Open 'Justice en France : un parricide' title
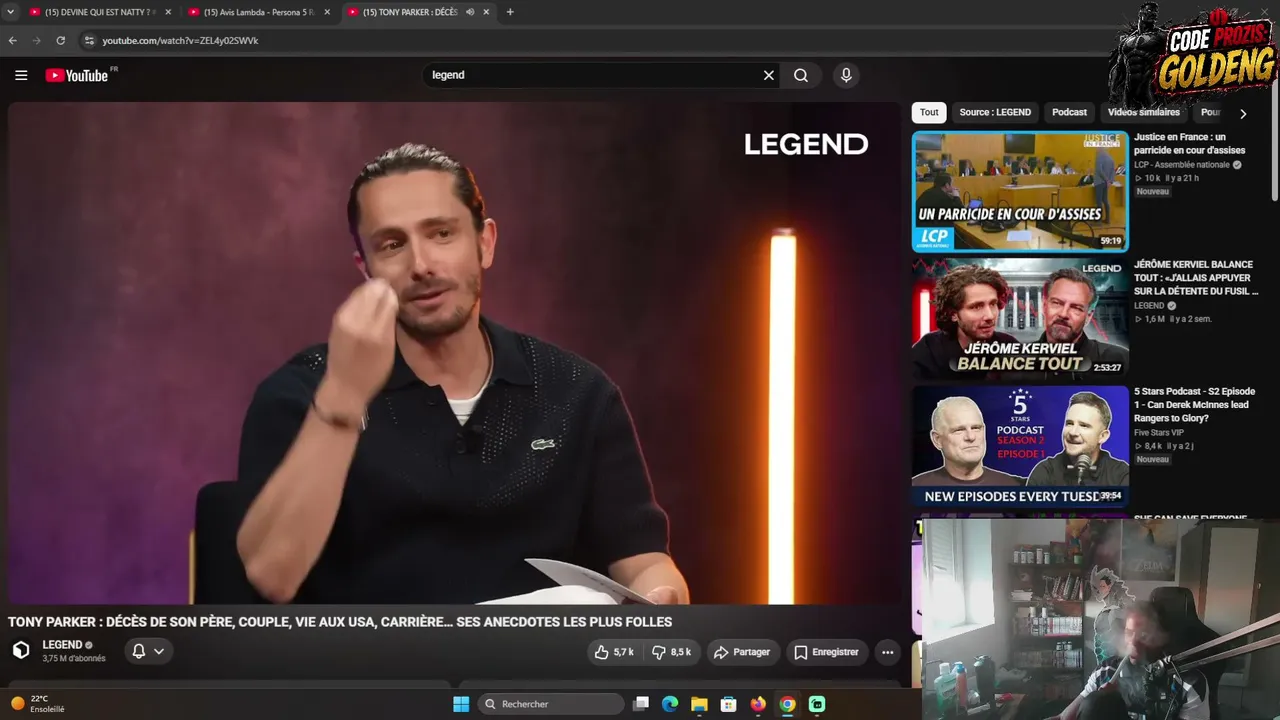Image resolution: width=1280 pixels, height=720 pixels. pos(1189,144)
